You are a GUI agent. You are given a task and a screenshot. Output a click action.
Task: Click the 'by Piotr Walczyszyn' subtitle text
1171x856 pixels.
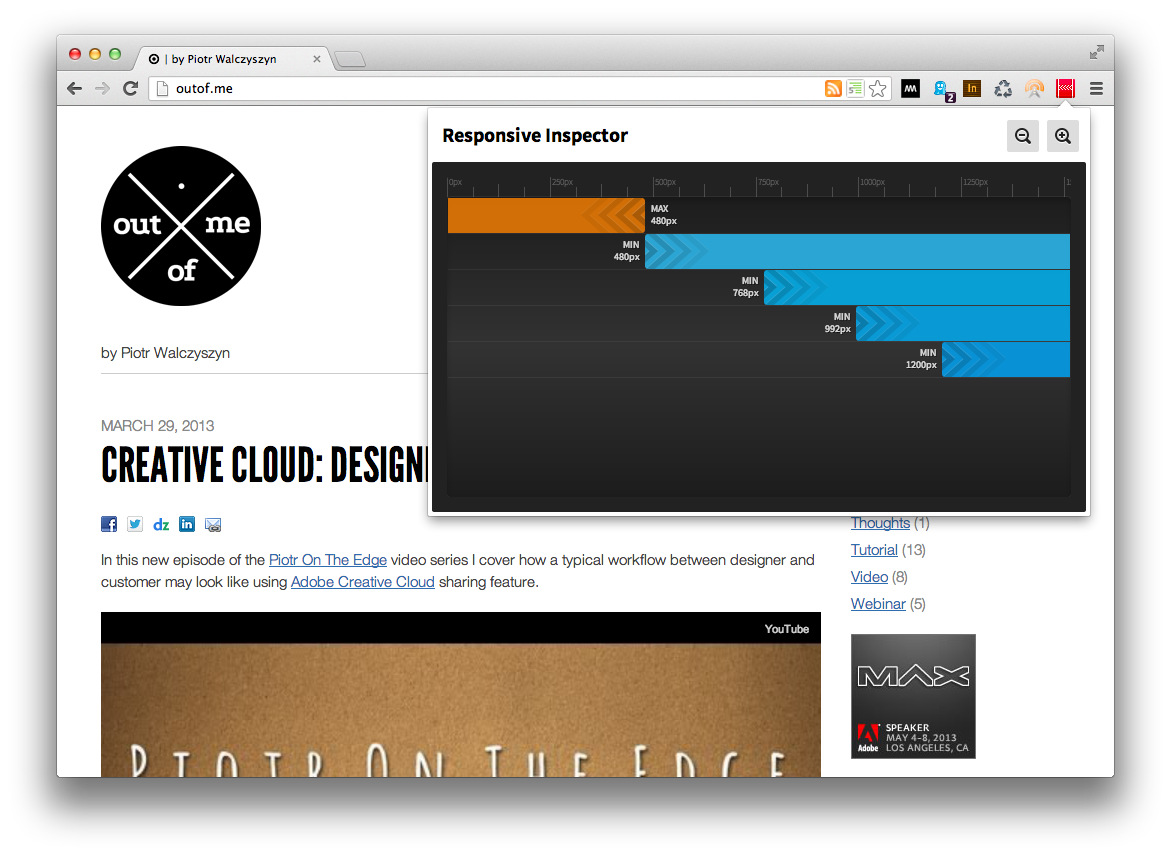coord(165,353)
